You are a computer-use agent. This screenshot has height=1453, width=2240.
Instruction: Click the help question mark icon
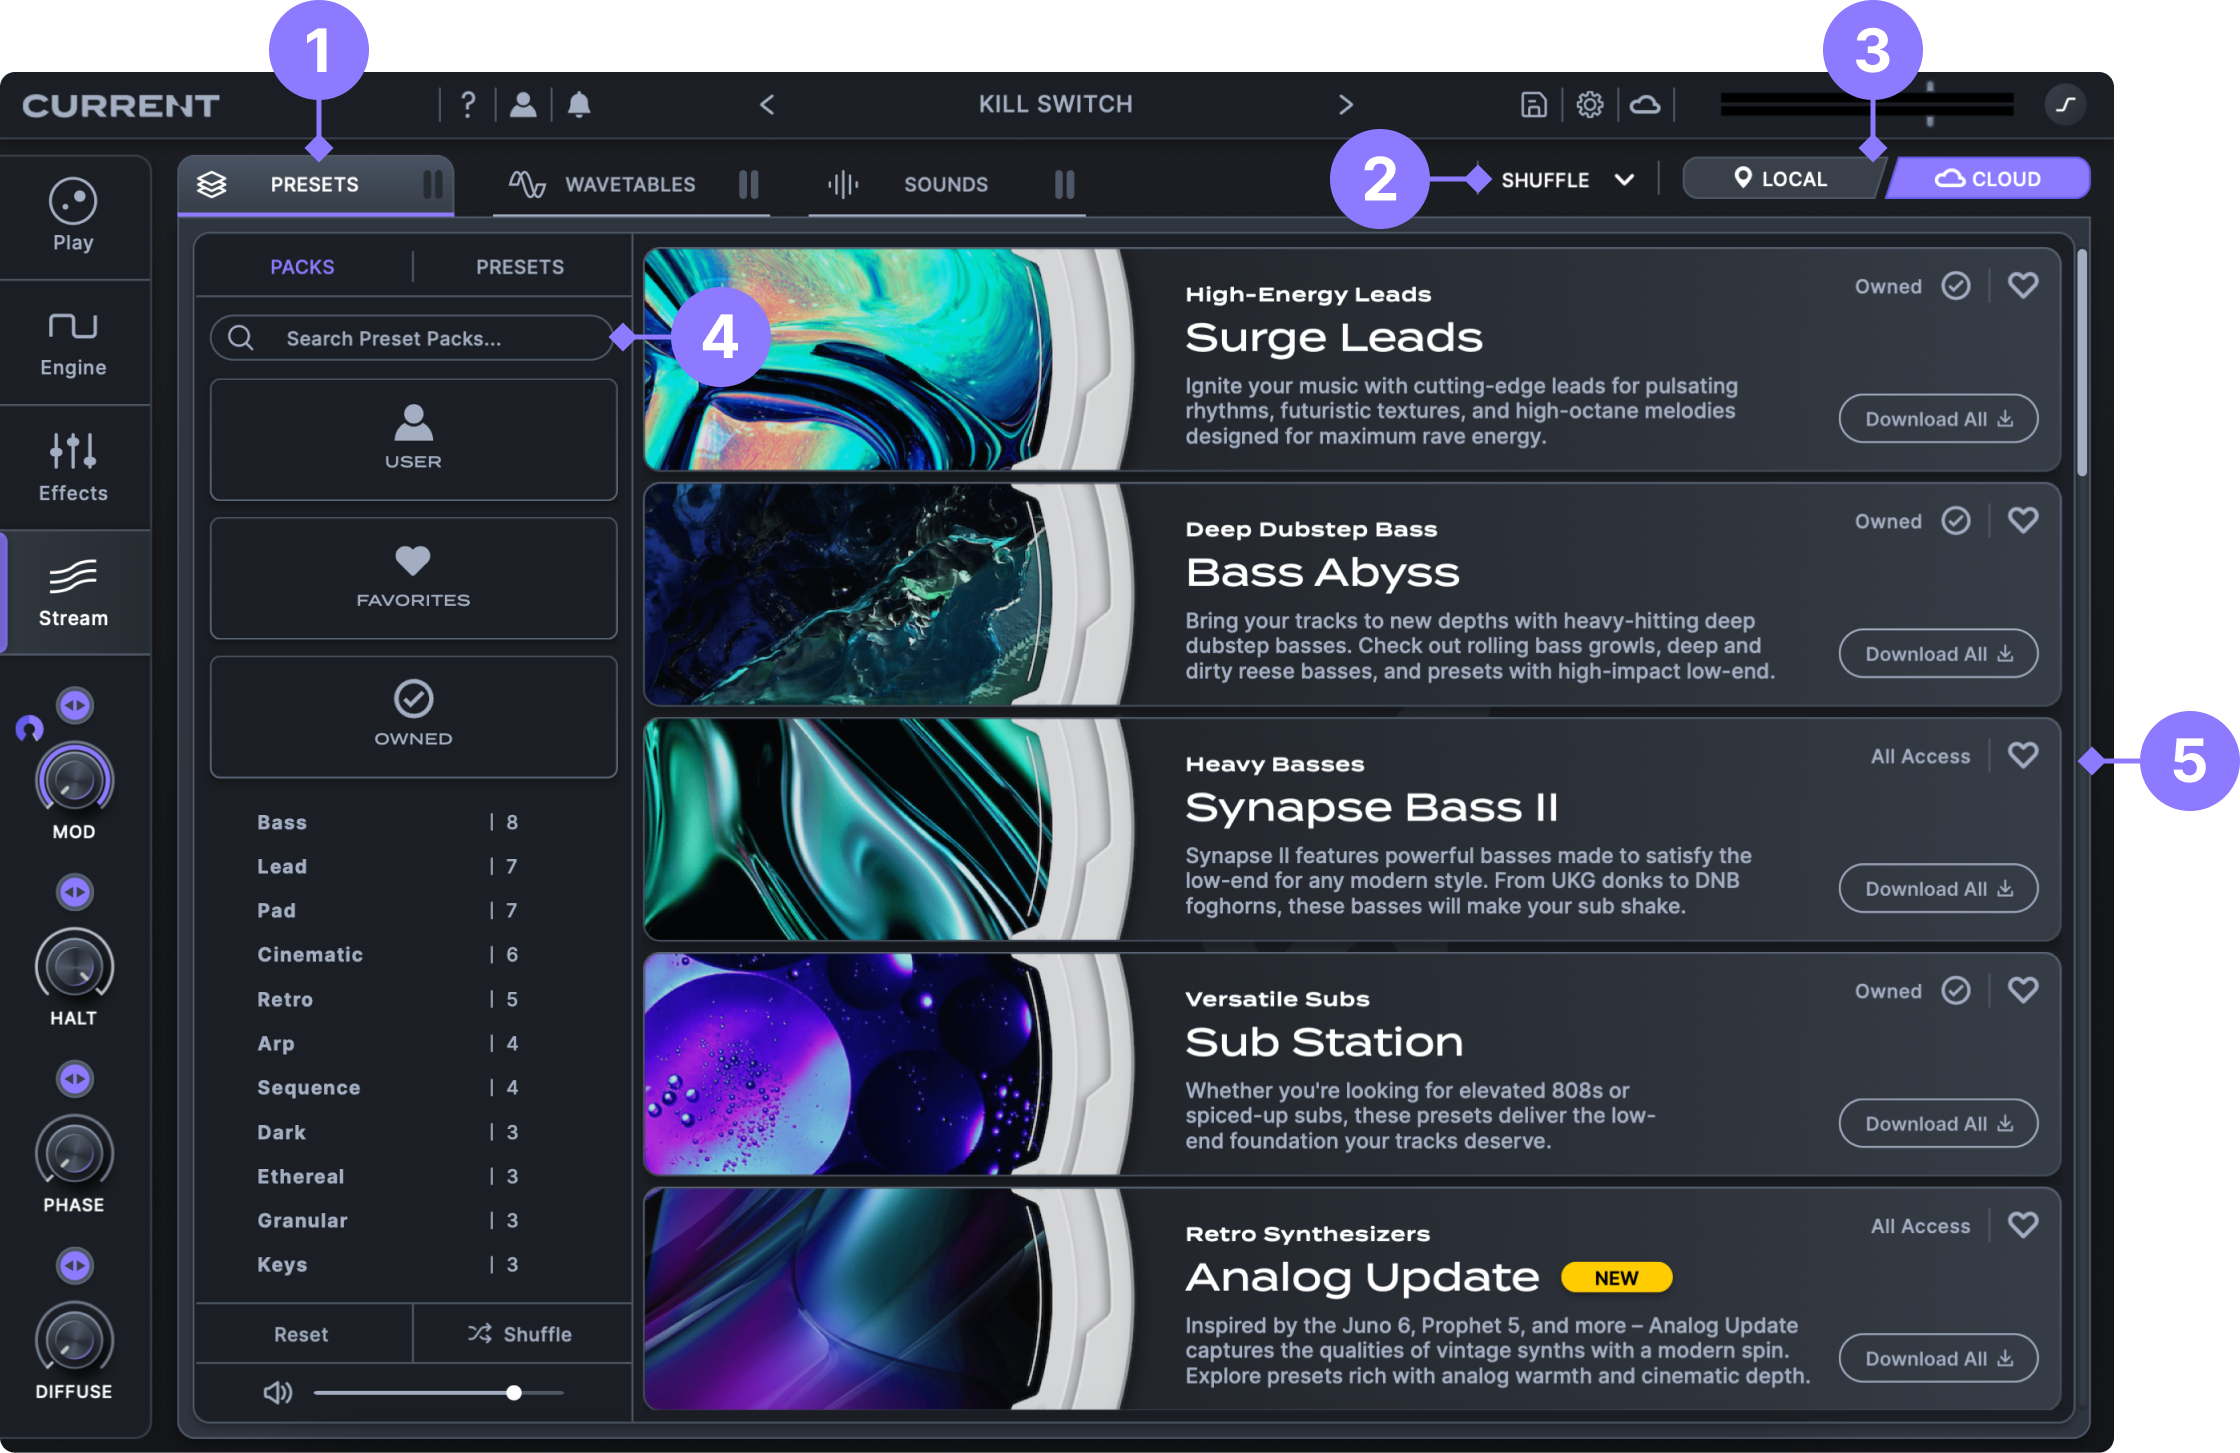(x=468, y=104)
